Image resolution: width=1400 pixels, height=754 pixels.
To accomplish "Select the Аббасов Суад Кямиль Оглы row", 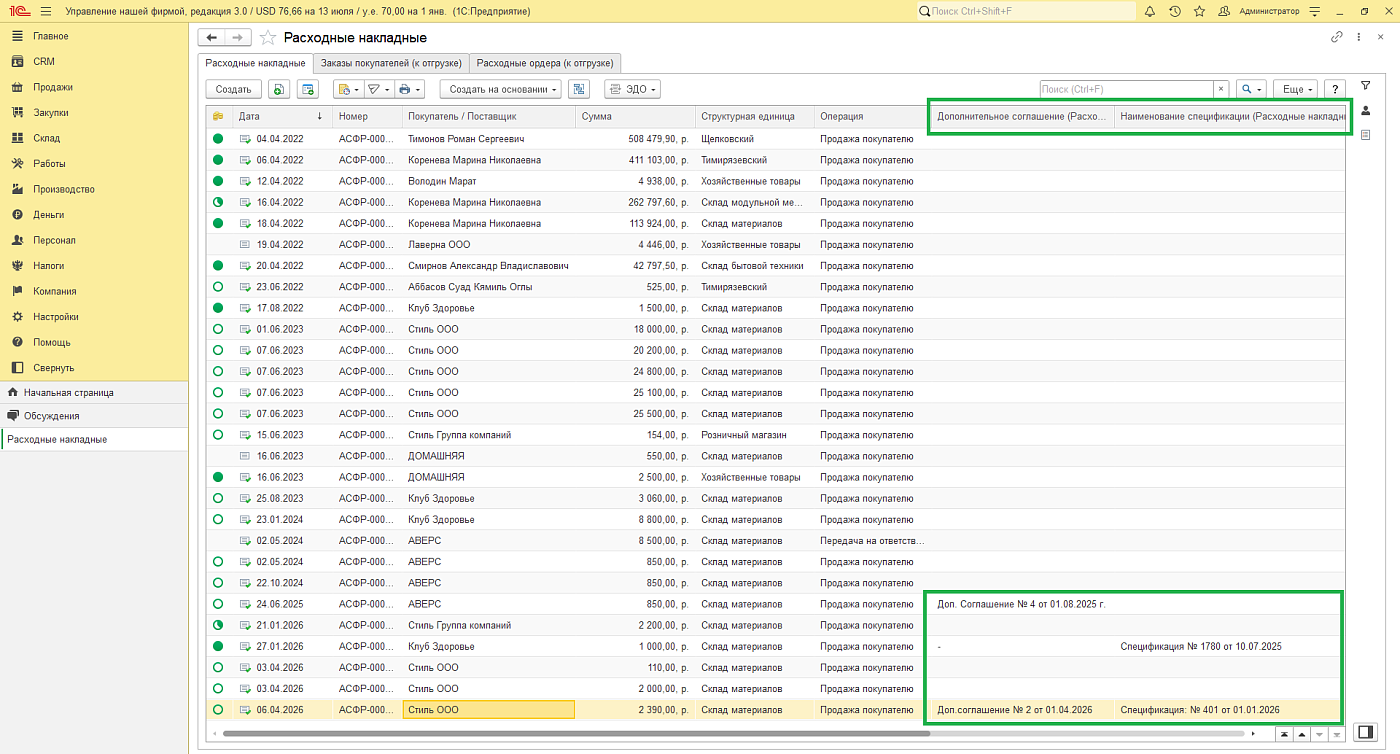I will (775, 287).
